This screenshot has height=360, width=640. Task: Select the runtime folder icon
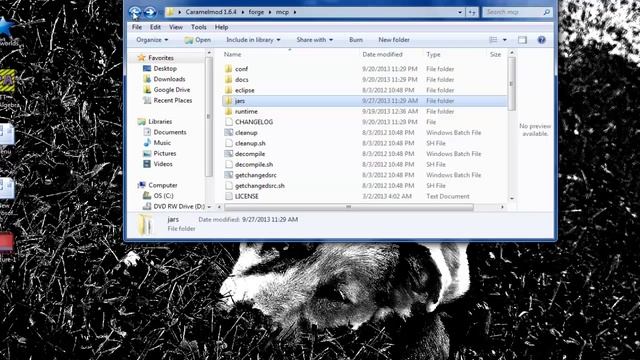pyautogui.click(x=229, y=111)
